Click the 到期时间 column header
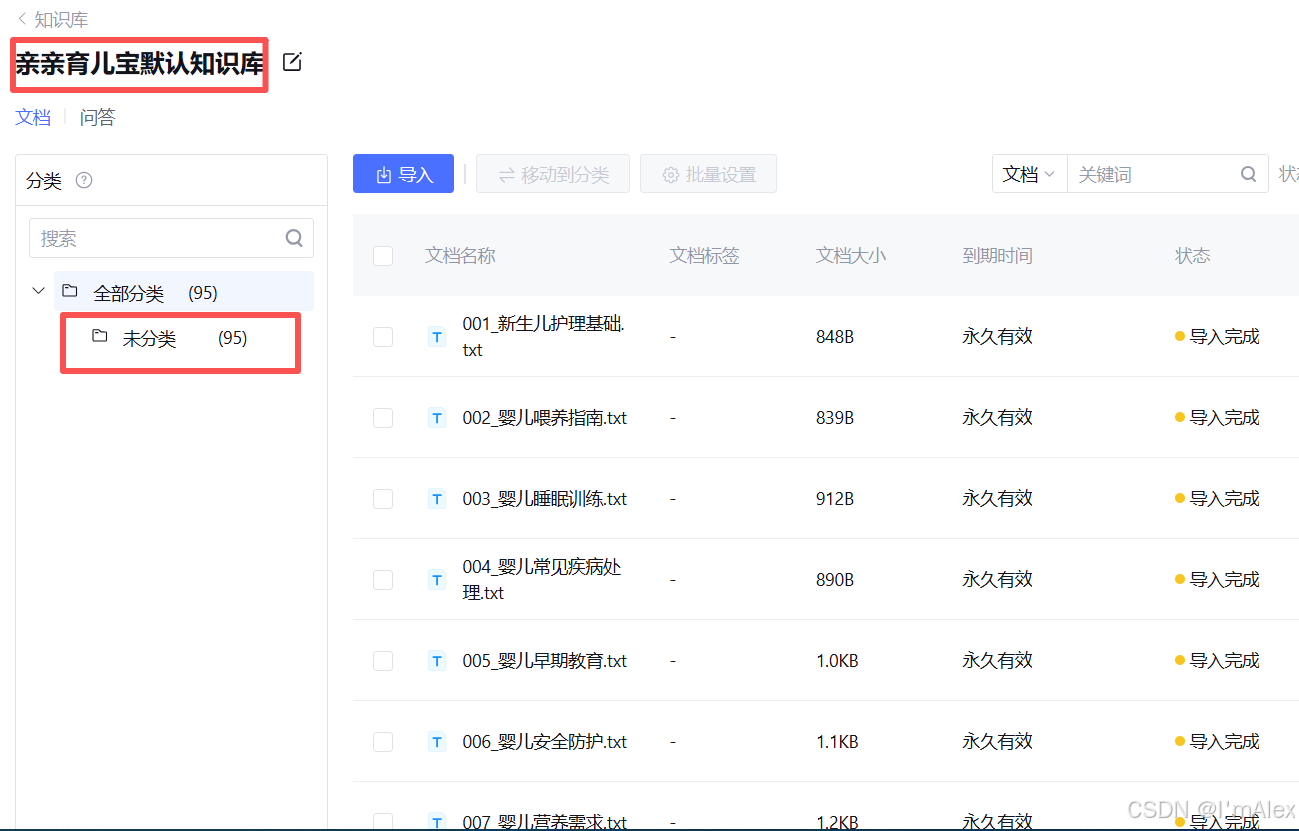 (x=998, y=256)
